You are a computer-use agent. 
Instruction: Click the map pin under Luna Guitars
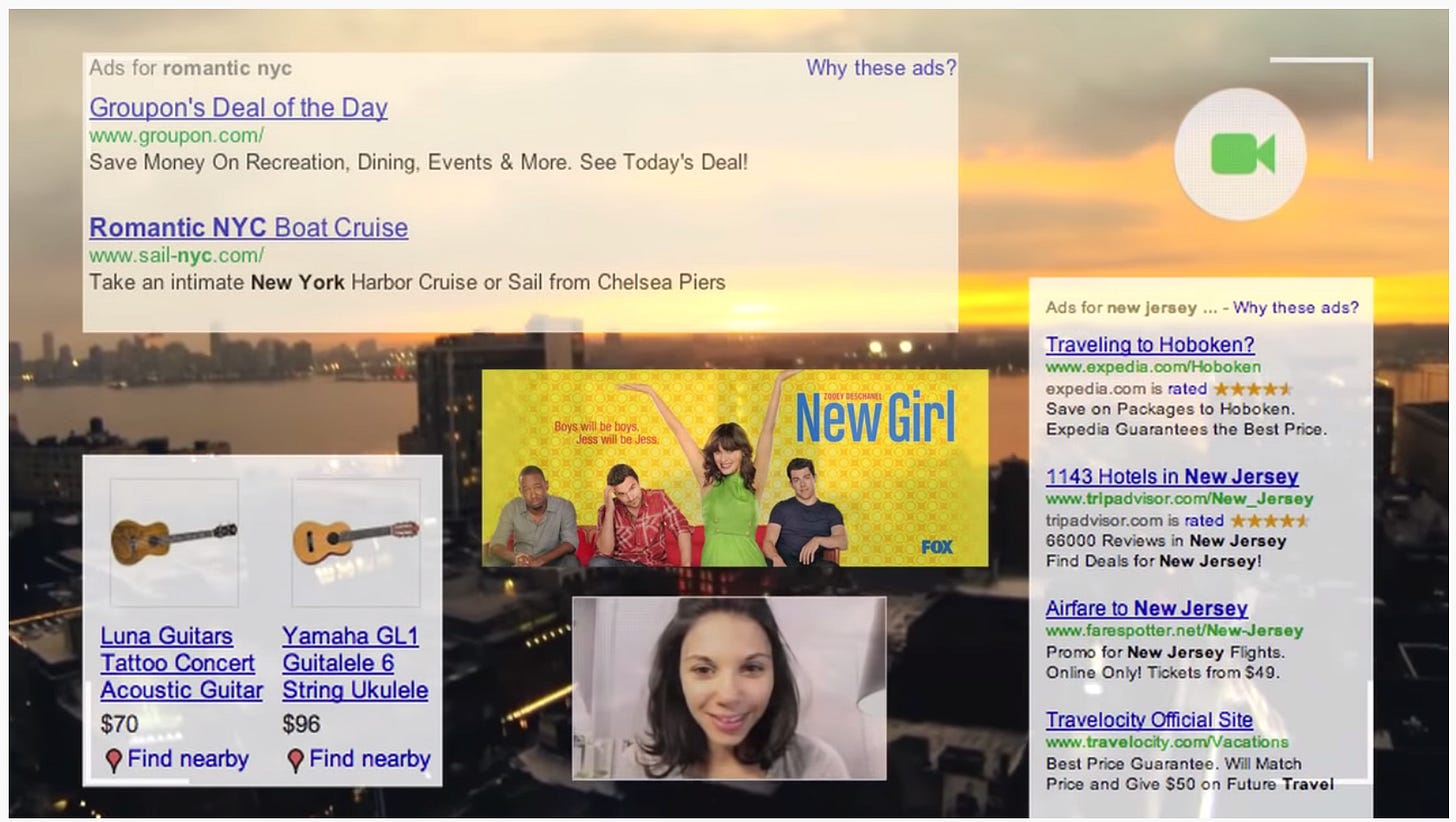tap(114, 761)
